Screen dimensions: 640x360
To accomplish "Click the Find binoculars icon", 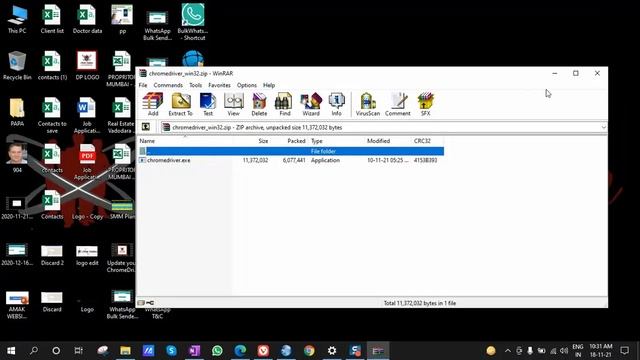I will (x=284, y=104).
